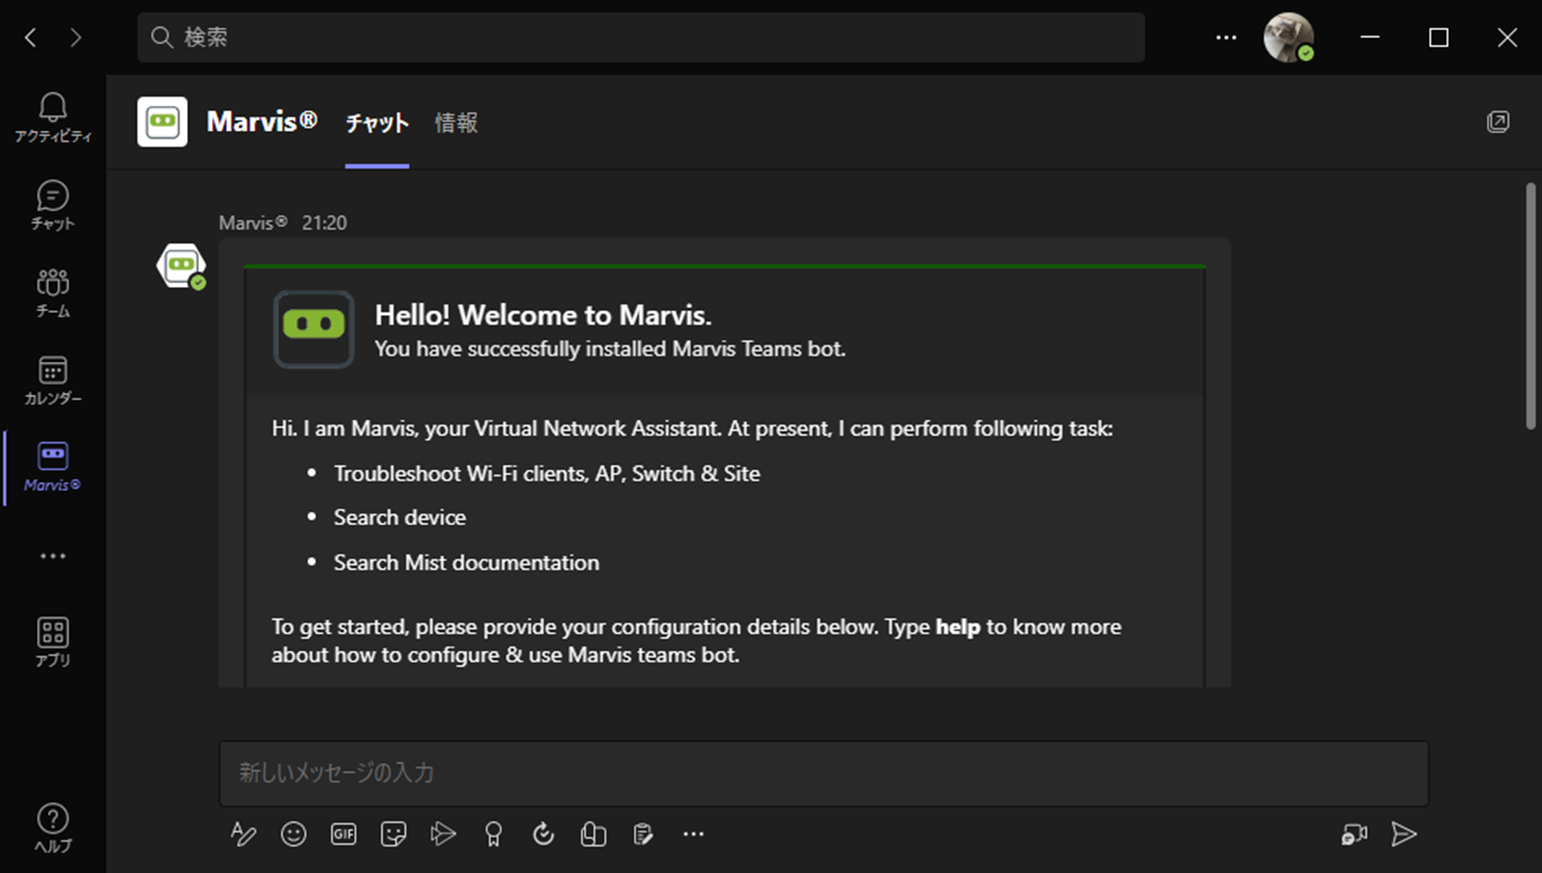This screenshot has height=873, width=1542.
Task: Pop out the chat into new window
Action: click(1497, 122)
